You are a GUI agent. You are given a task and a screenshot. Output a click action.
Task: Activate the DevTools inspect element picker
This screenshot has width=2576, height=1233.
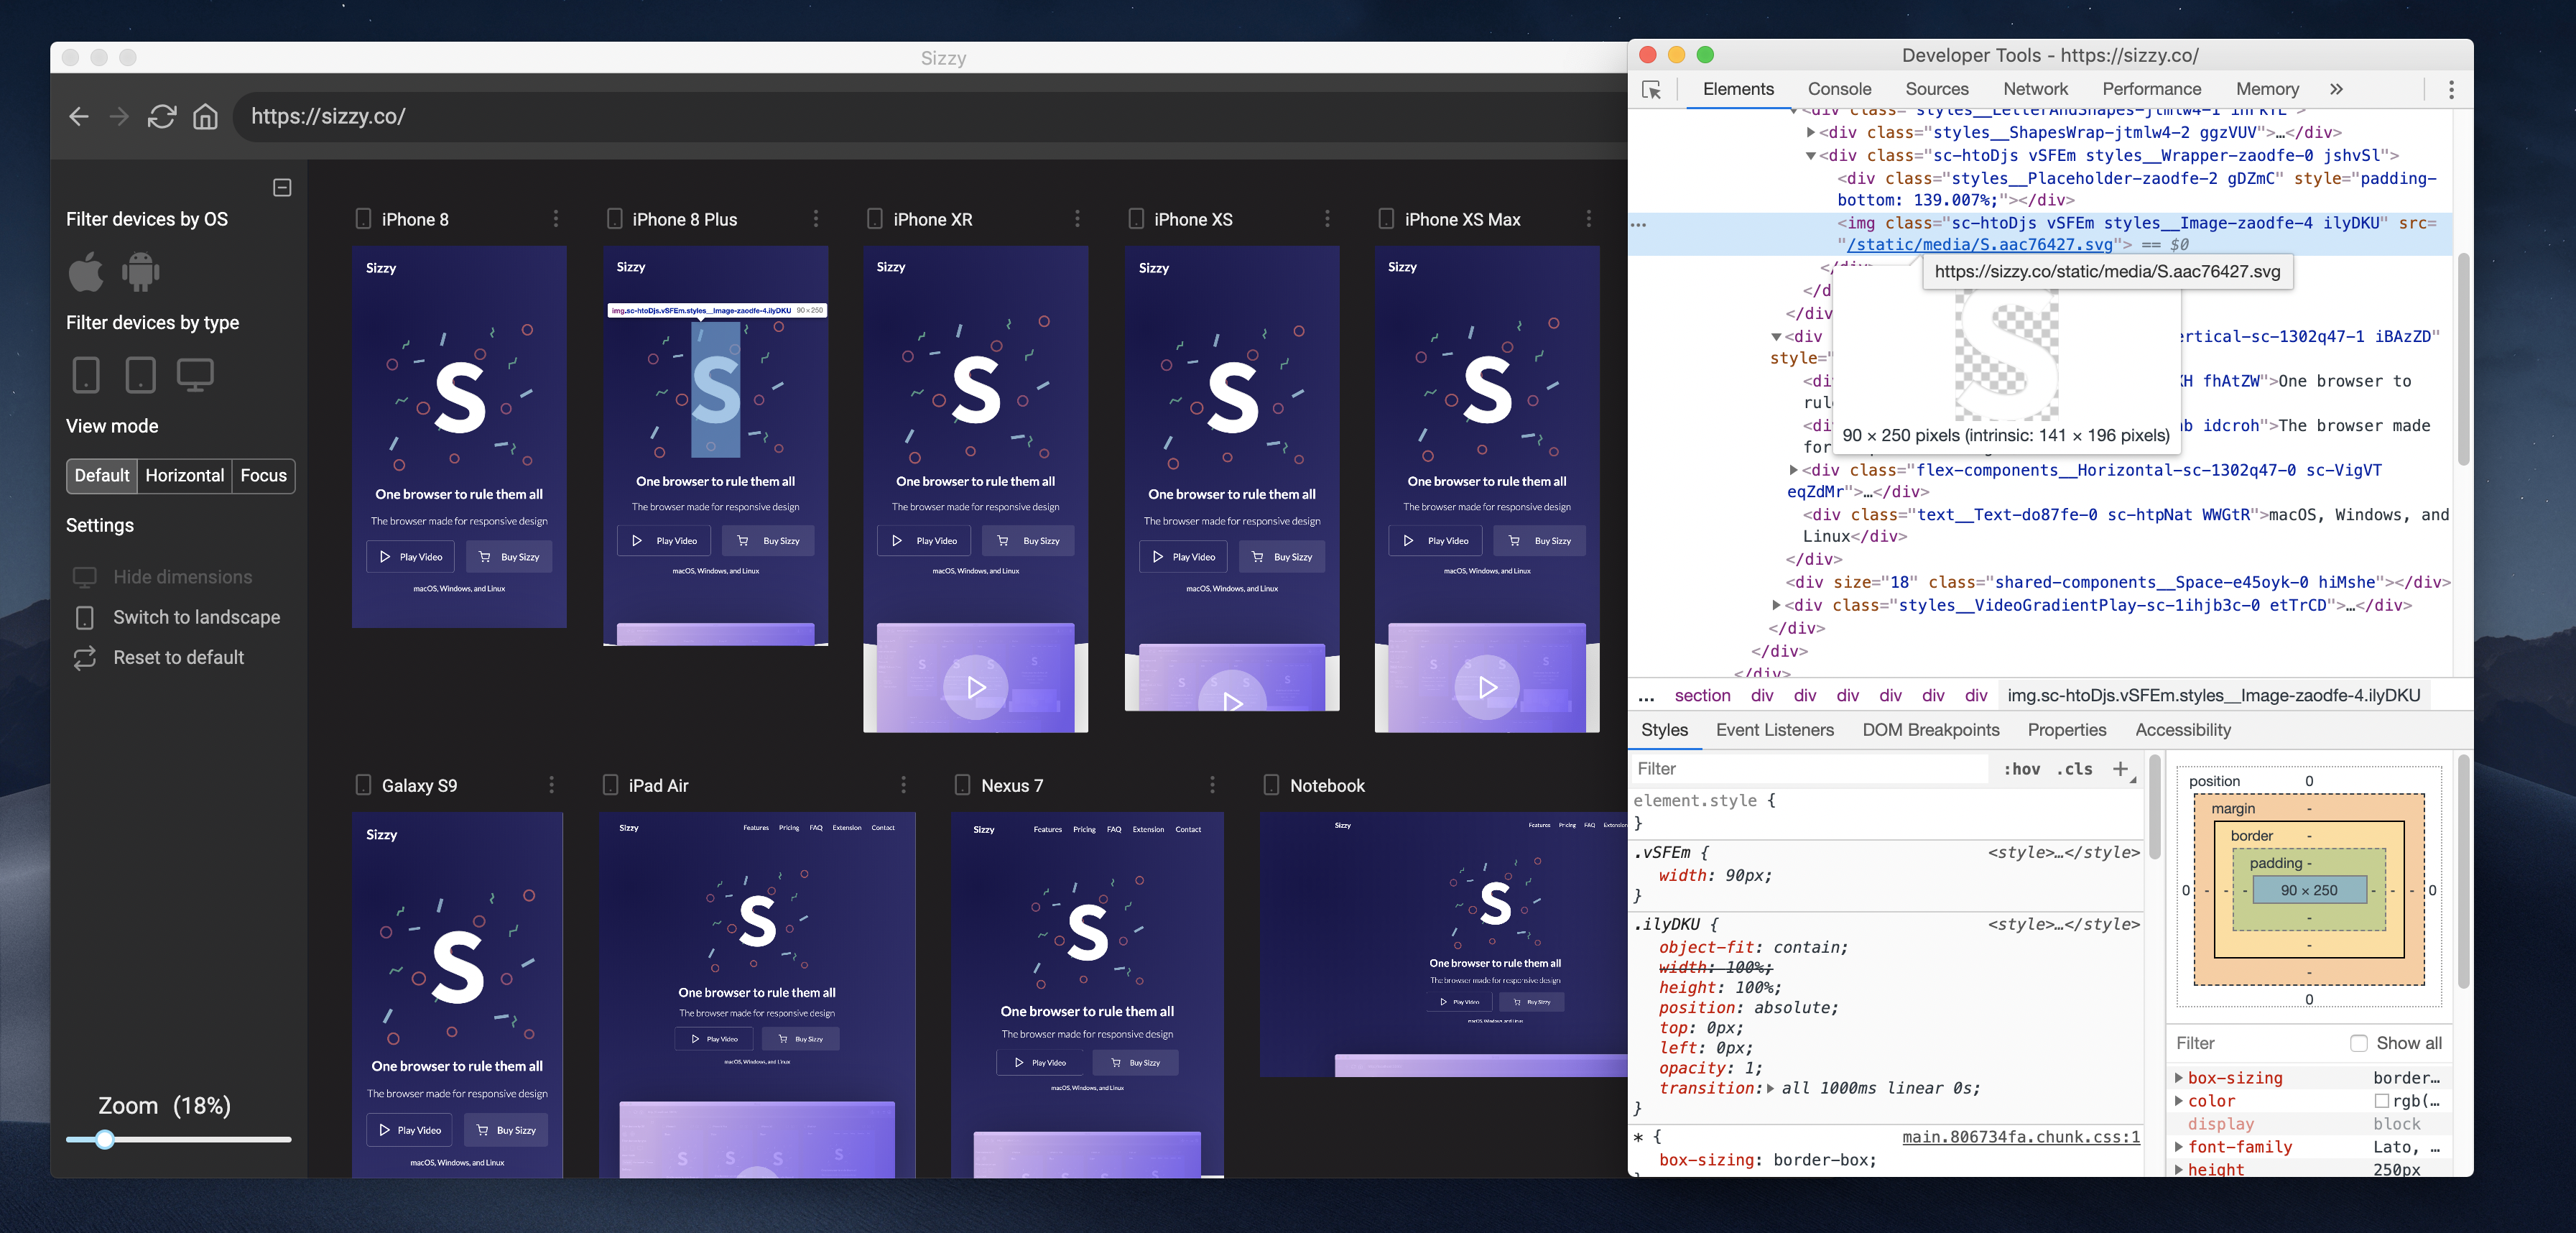(x=1652, y=90)
